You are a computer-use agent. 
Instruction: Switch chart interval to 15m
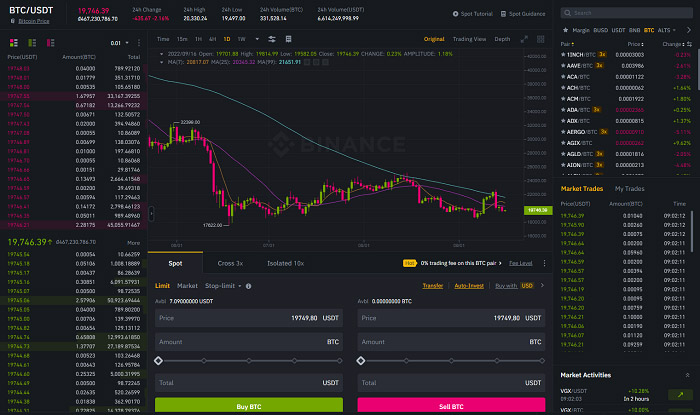(x=182, y=39)
